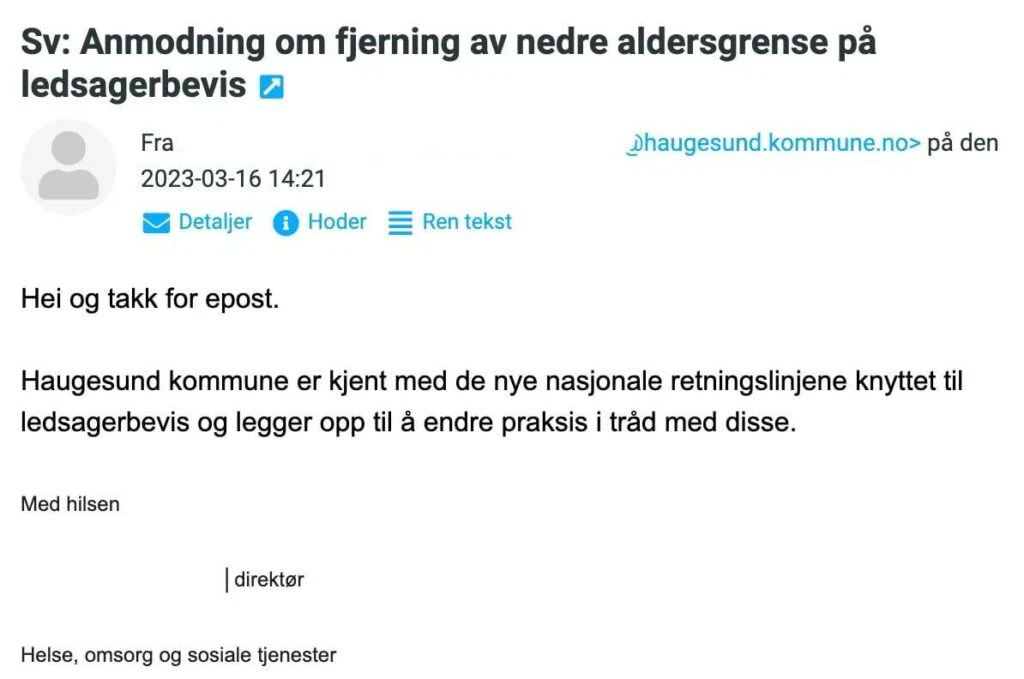Click the word "ledsagerbevis" in the subject

(133, 86)
